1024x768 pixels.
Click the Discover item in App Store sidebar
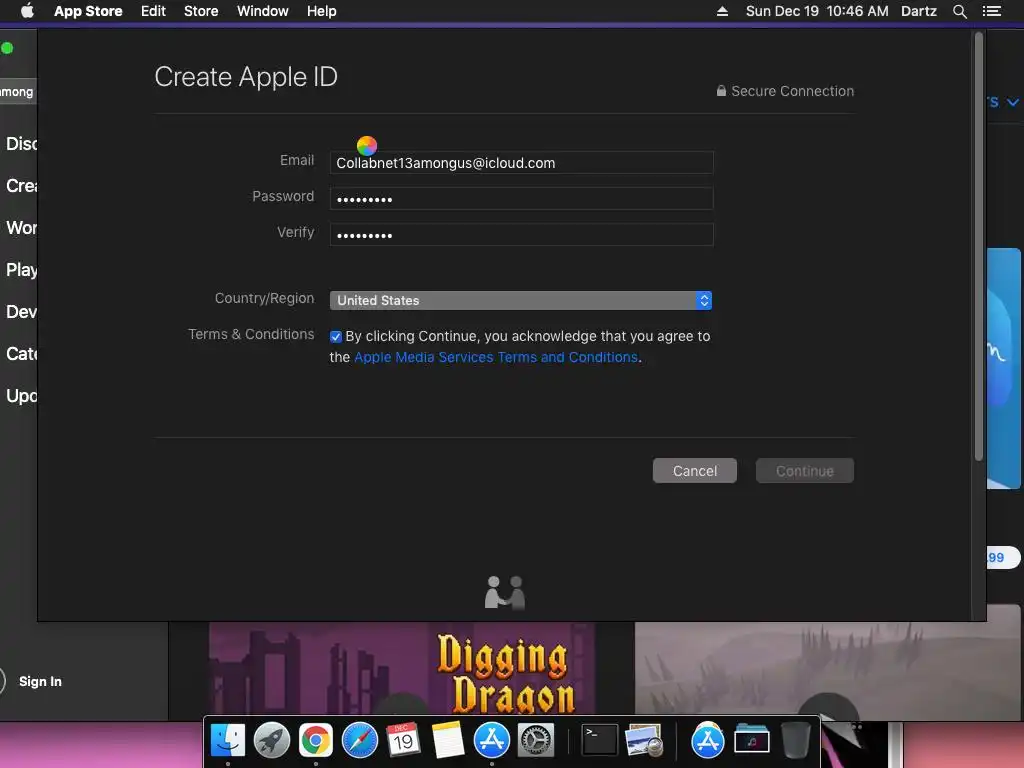(x=22, y=144)
